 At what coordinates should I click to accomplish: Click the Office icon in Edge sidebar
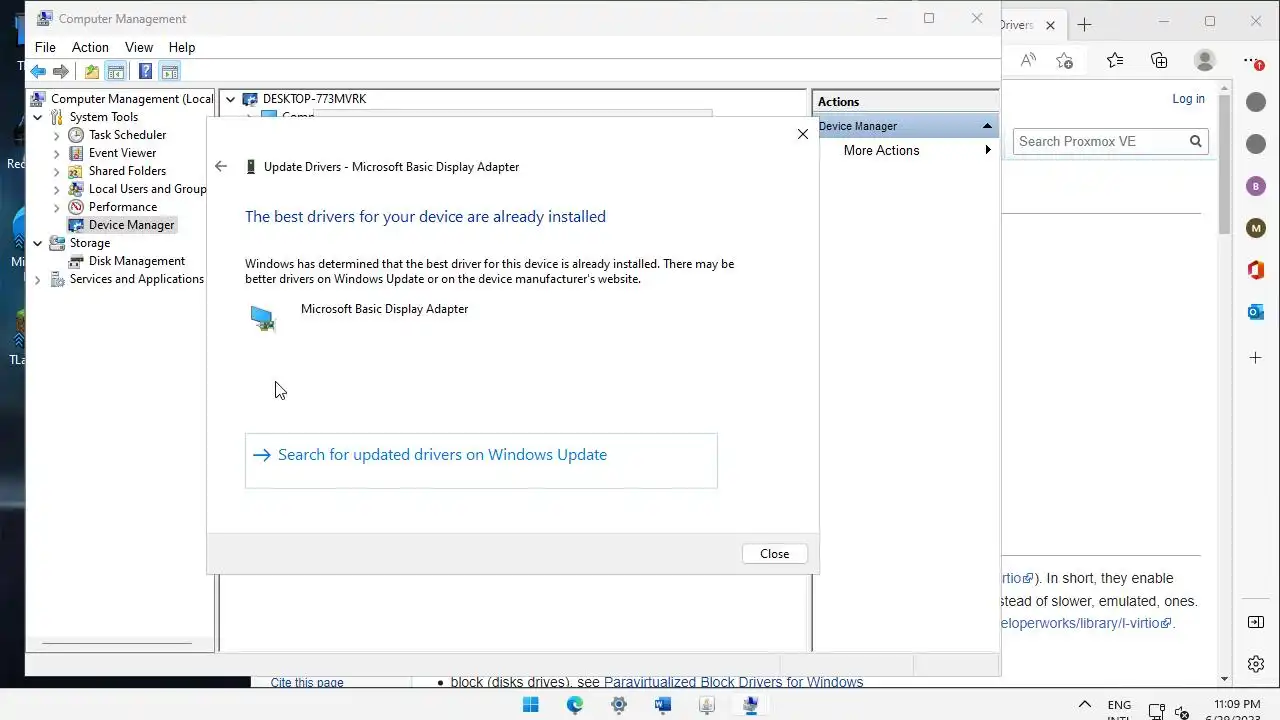click(x=1256, y=270)
